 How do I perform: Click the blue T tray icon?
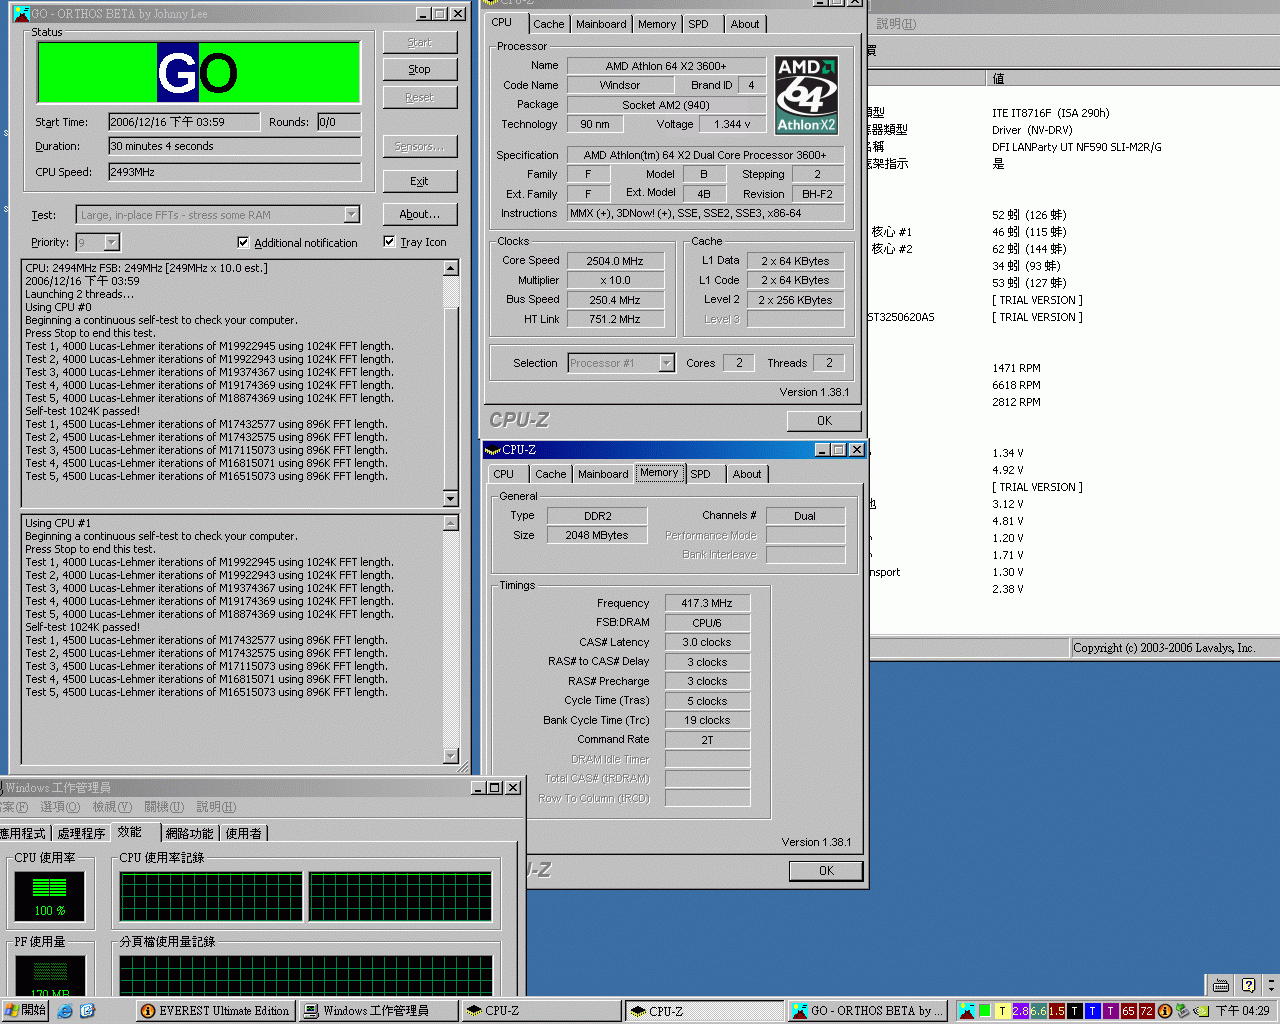click(x=1093, y=1011)
